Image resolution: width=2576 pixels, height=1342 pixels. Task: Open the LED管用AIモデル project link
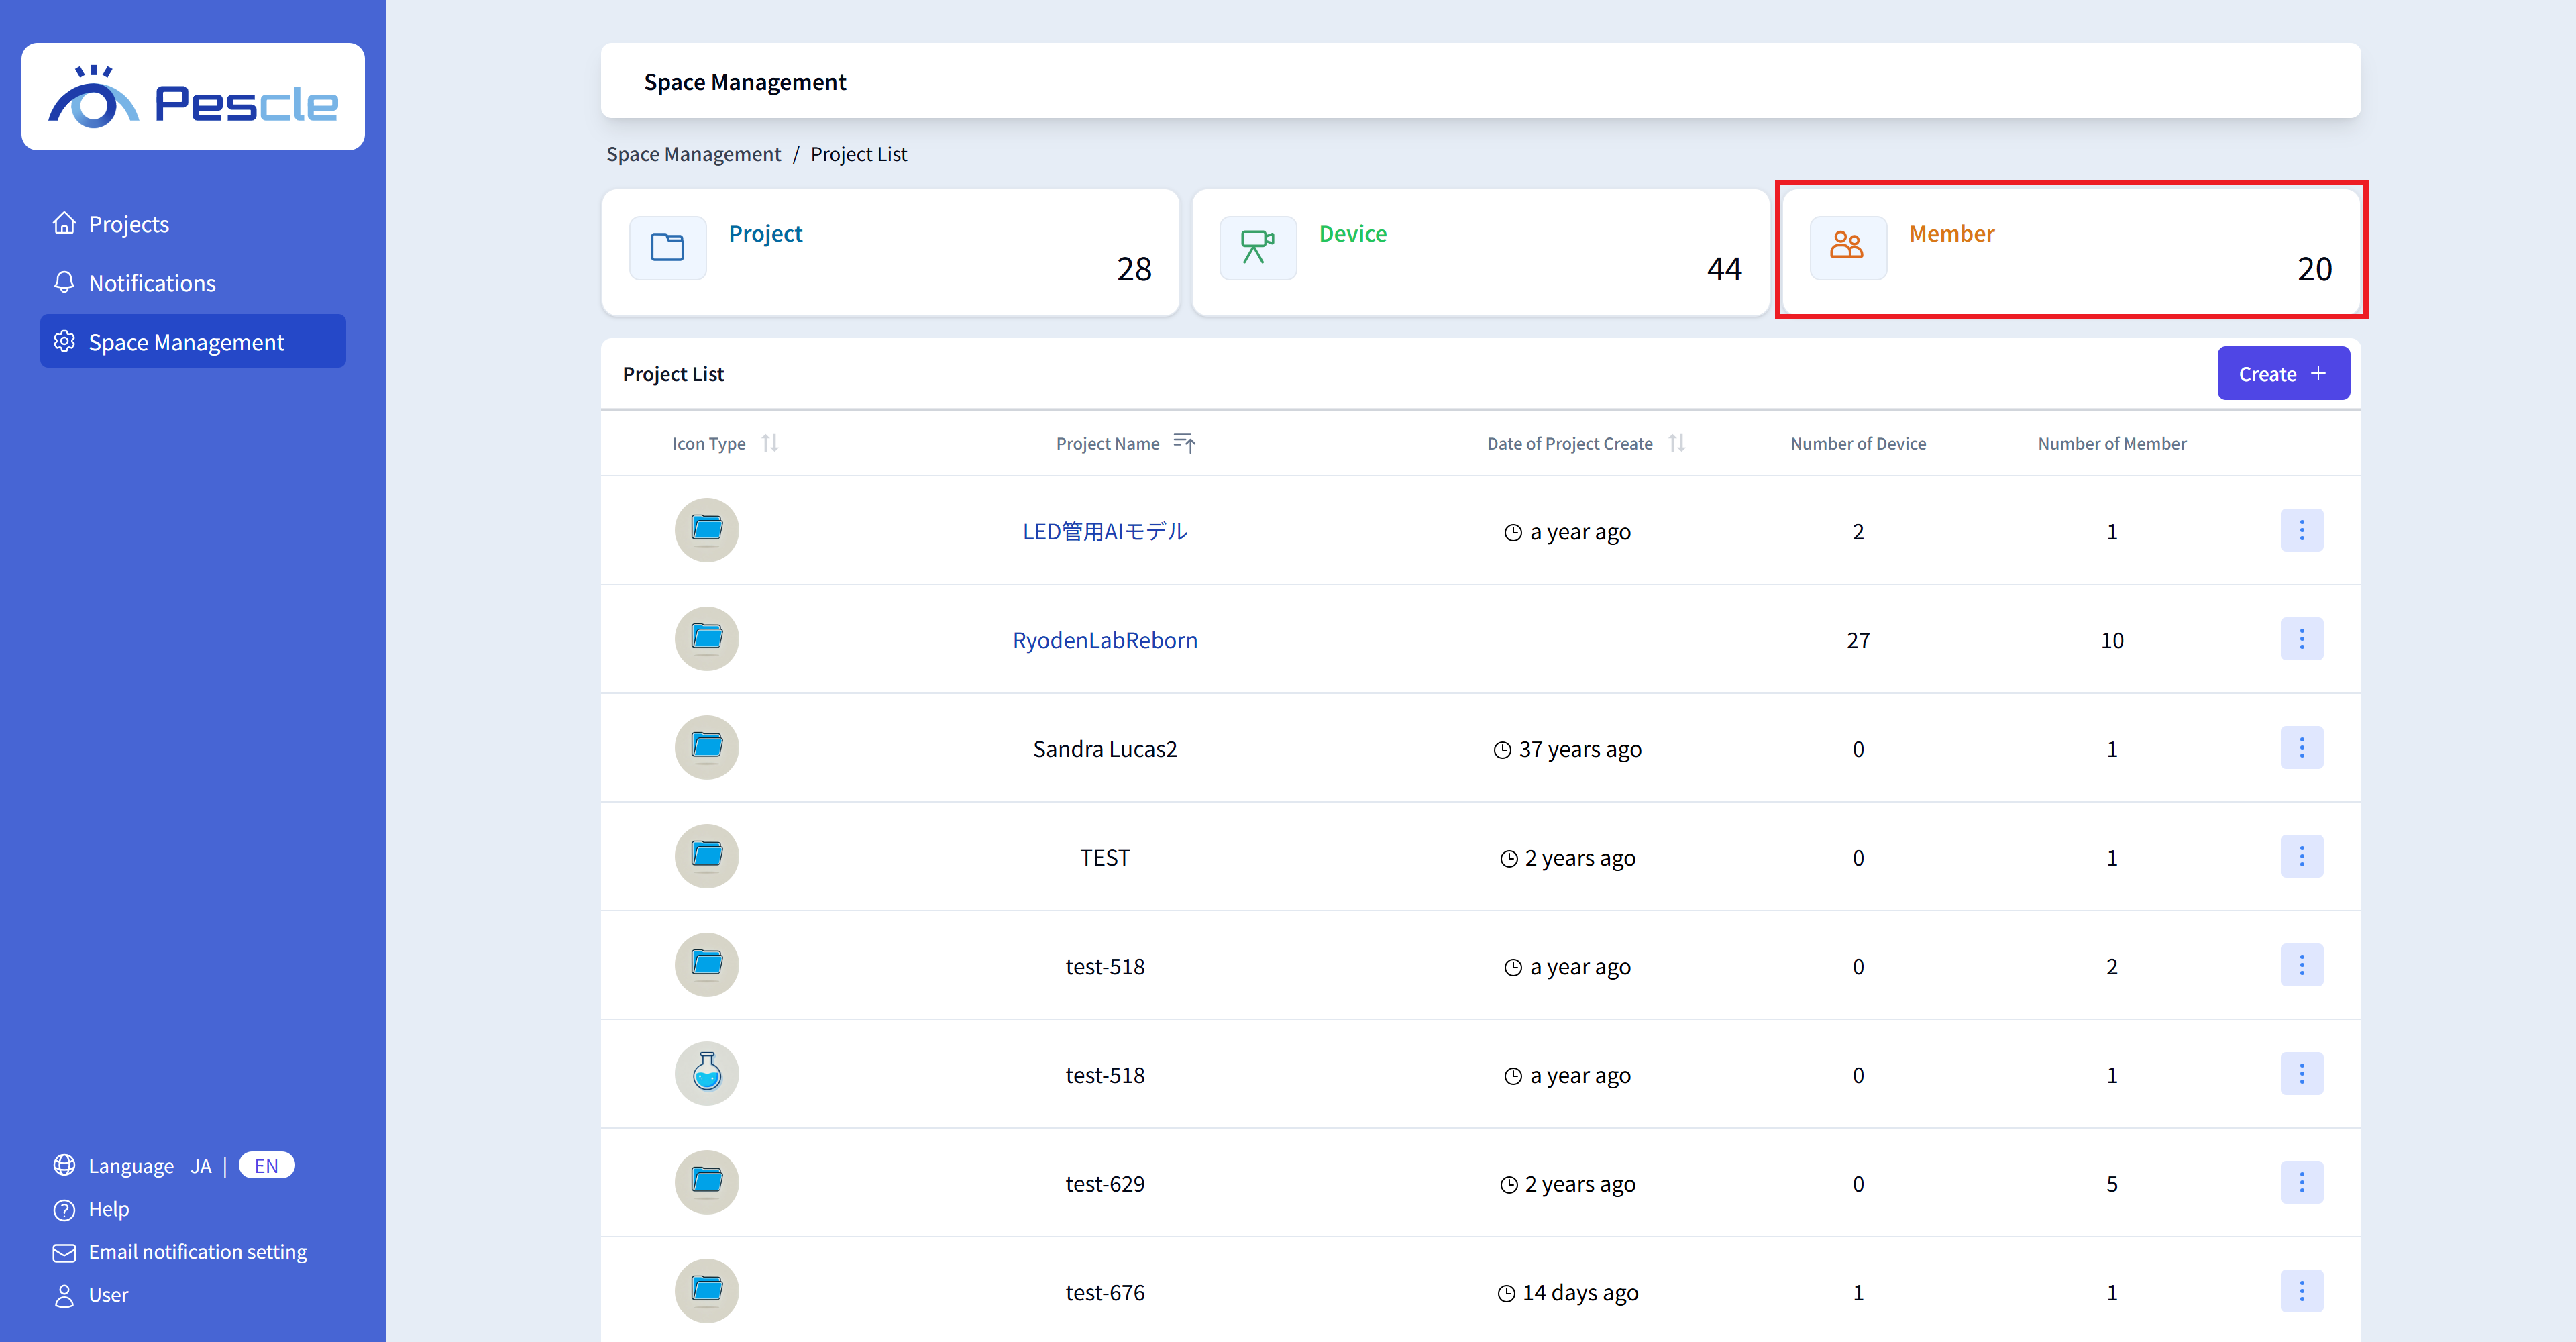tap(1104, 532)
